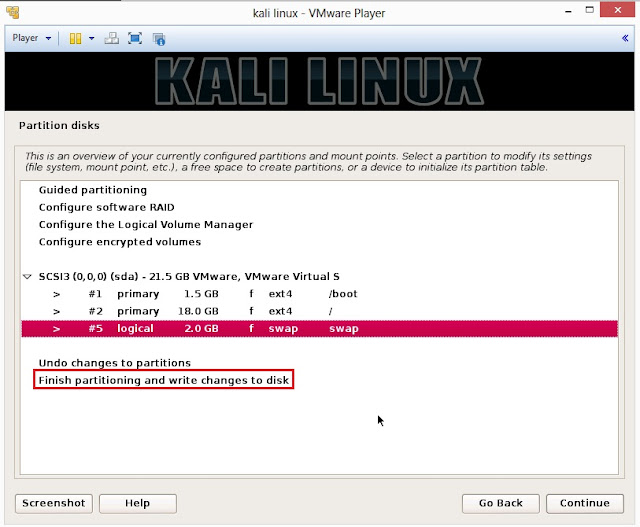Image resolution: width=640 pixels, height=527 pixels.
Task: Click the Send Ctrl+Alt+Del toolbar icon
Action: pos(111,38)
